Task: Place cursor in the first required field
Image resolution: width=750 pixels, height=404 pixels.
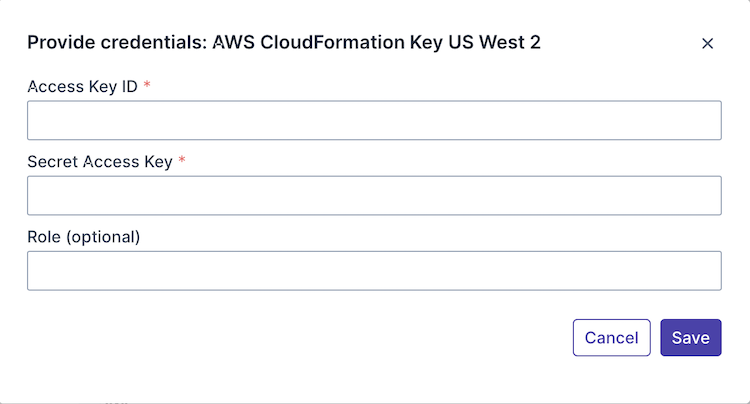Action: click(x=374, y=120)
